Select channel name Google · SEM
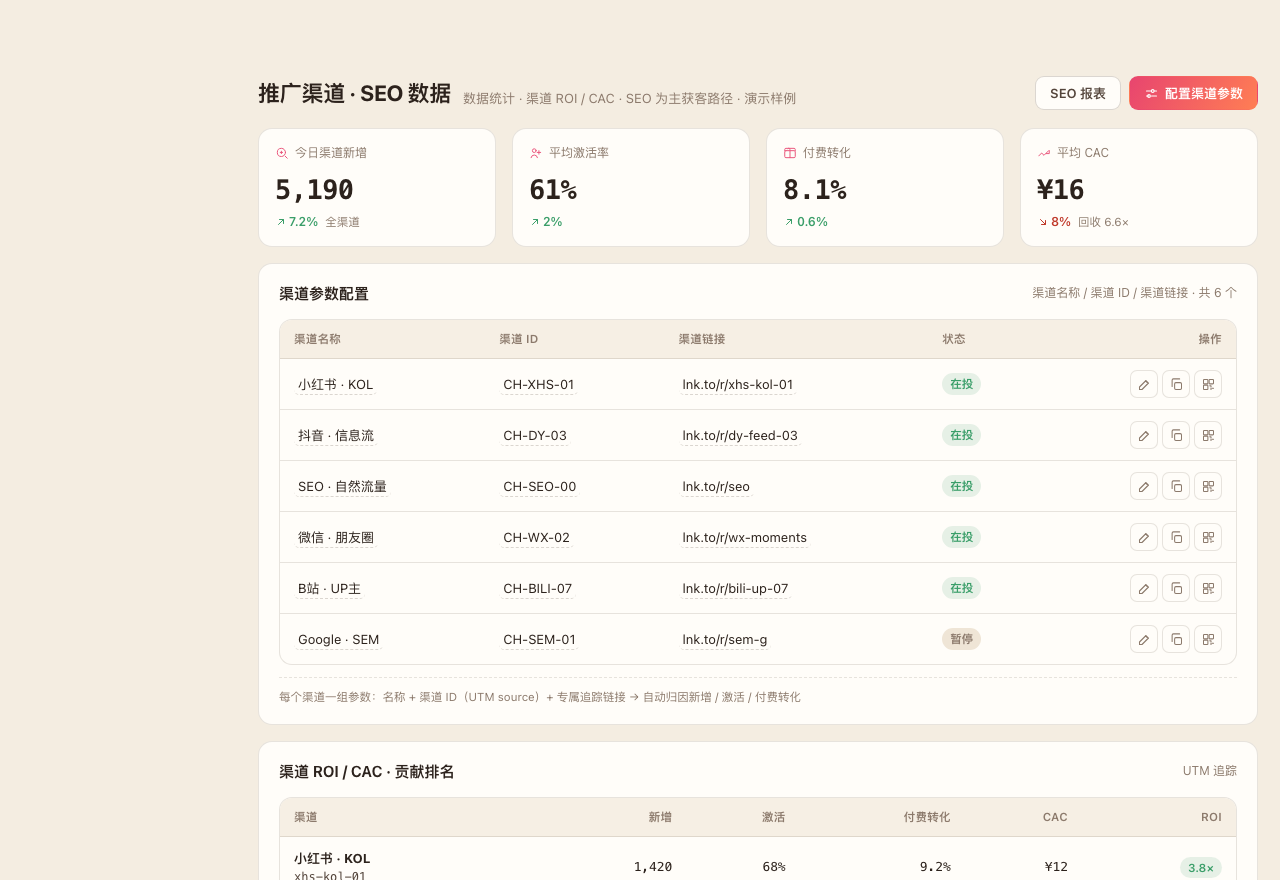 click(338, 640)
